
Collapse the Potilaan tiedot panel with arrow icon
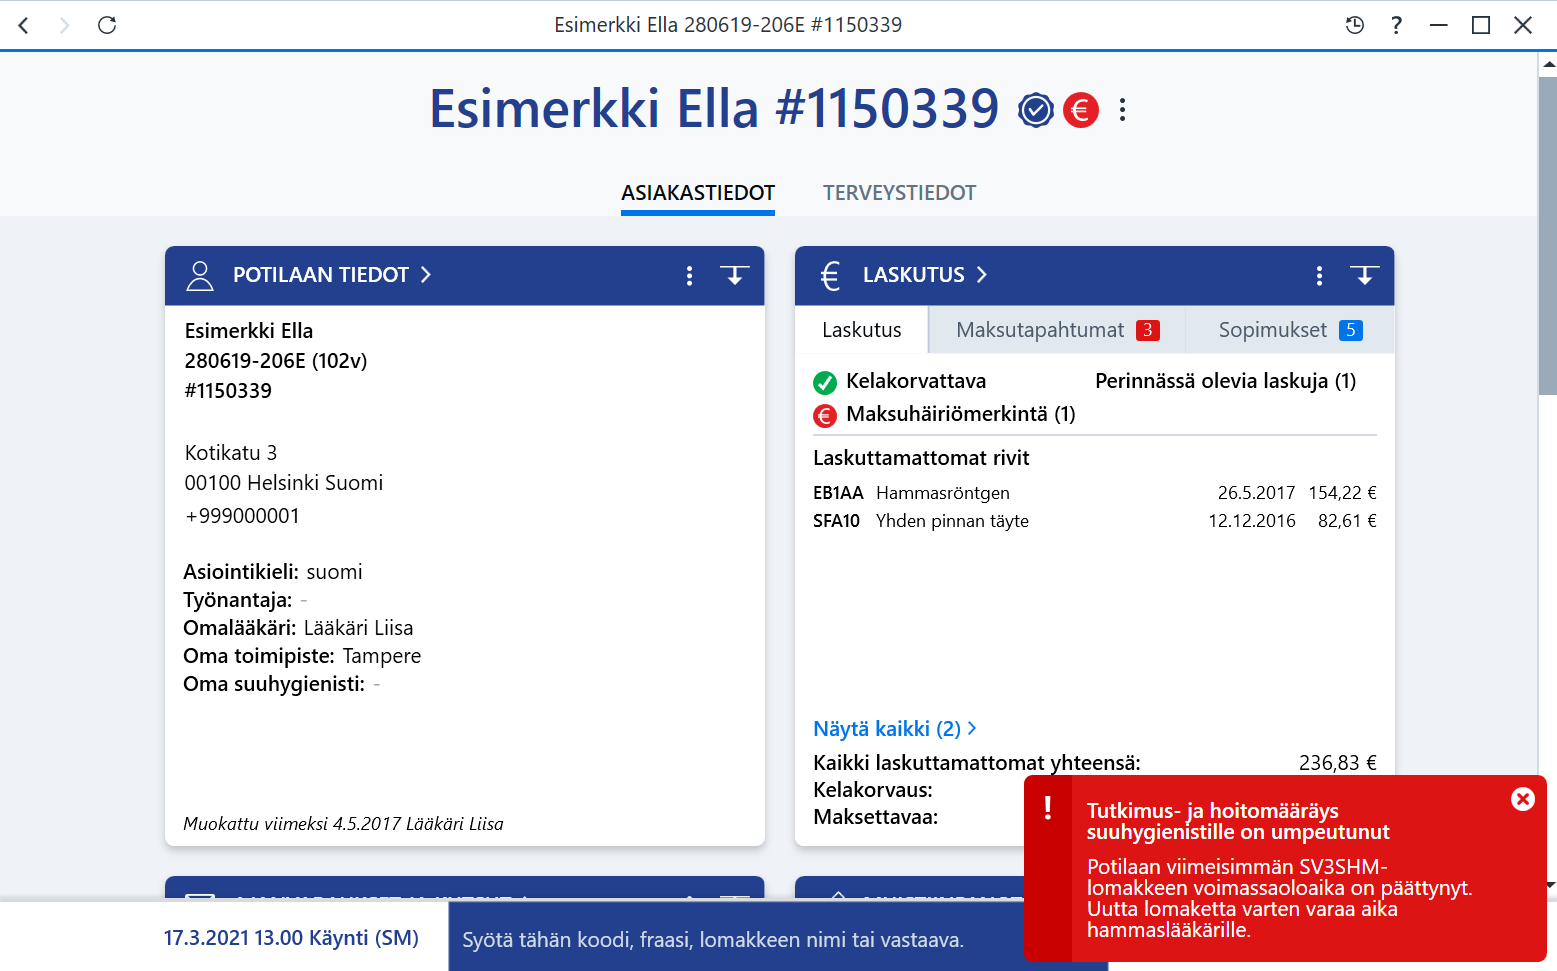pyautogui.click(x=735, y=275)
